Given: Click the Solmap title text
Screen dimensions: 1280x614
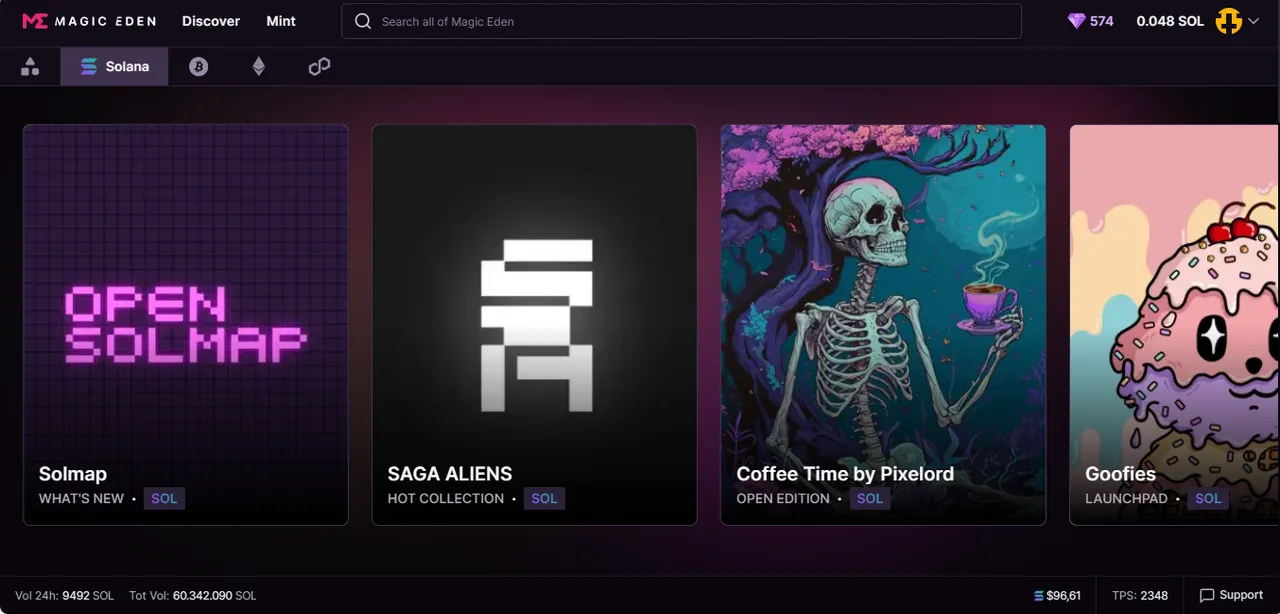Looking at the screenshot, I should pyautogui.click(x=73, y=474).
